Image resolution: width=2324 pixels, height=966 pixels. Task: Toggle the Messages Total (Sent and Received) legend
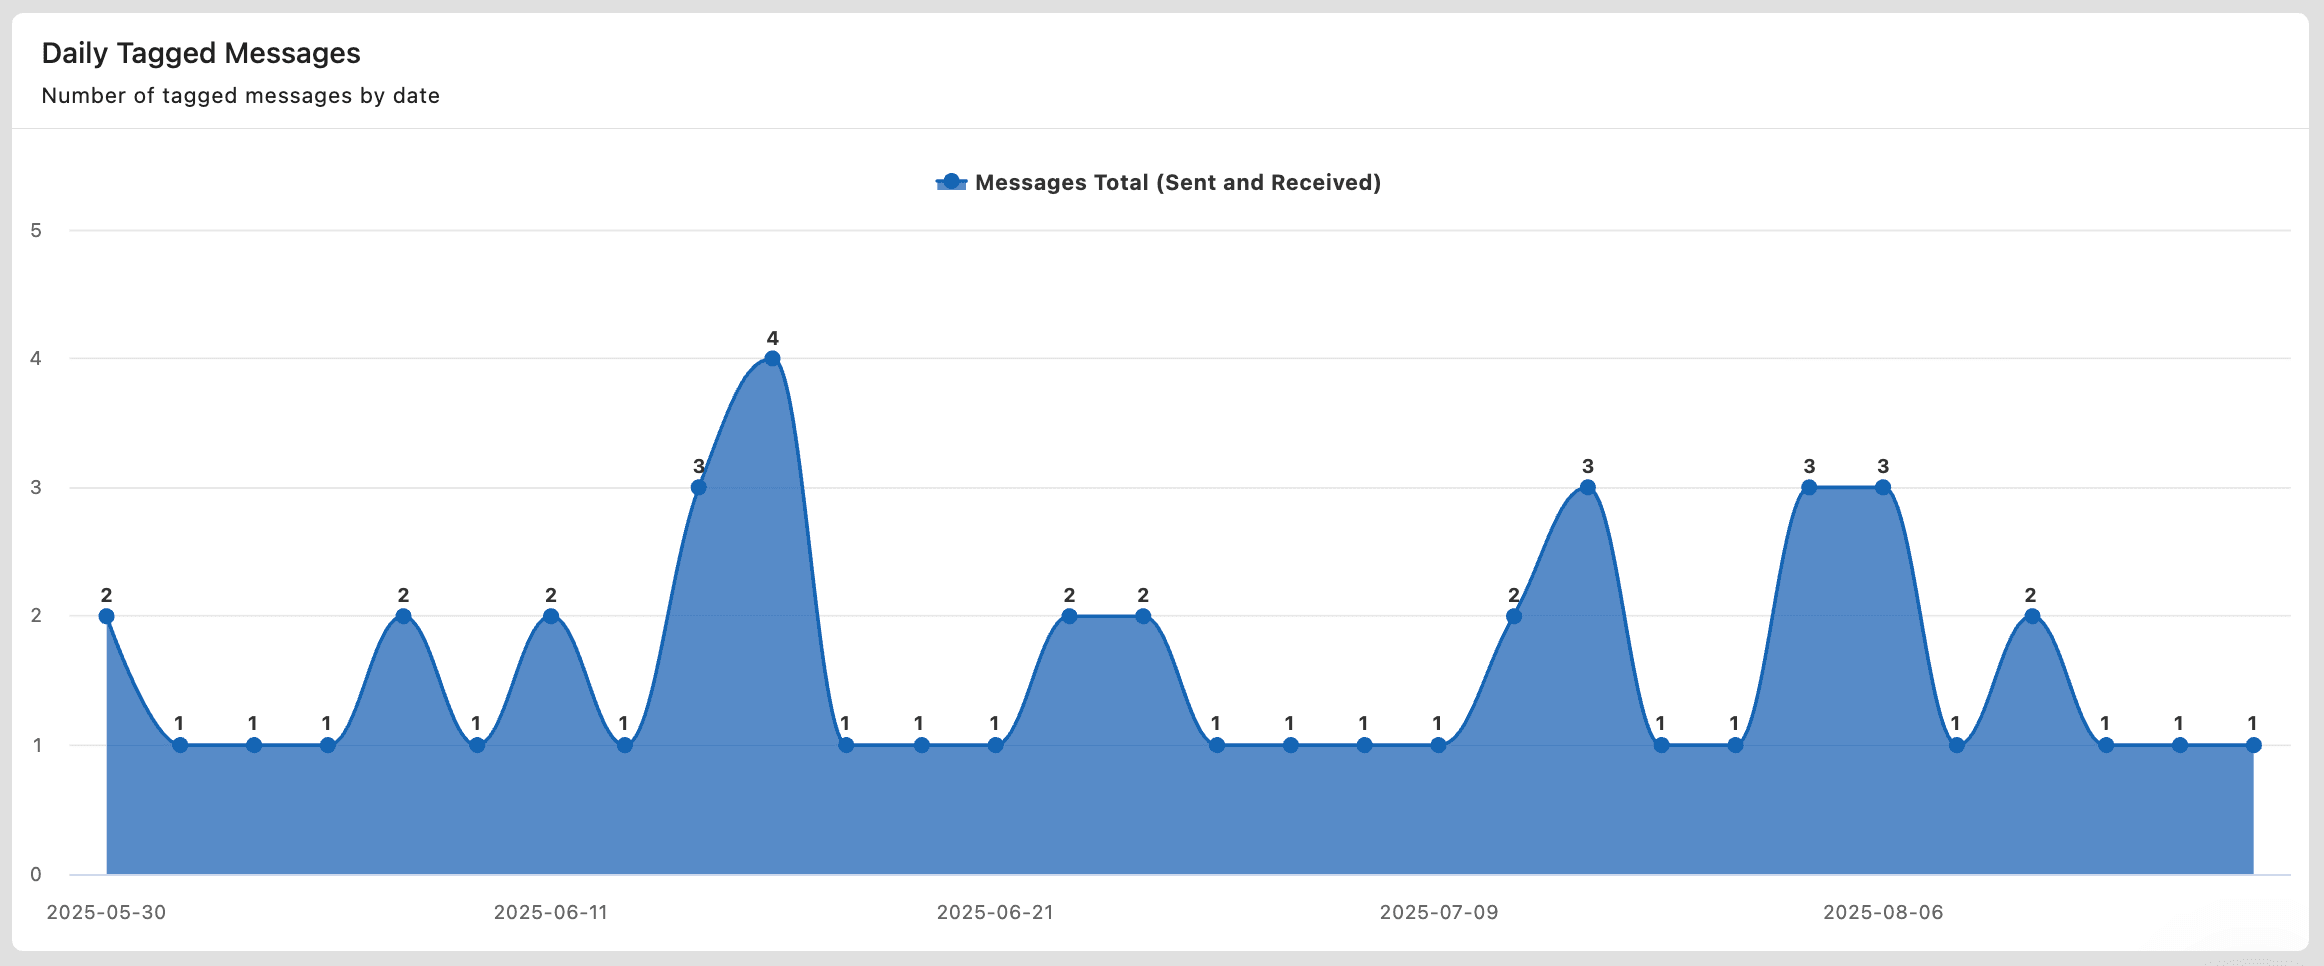click(1177, 182)
